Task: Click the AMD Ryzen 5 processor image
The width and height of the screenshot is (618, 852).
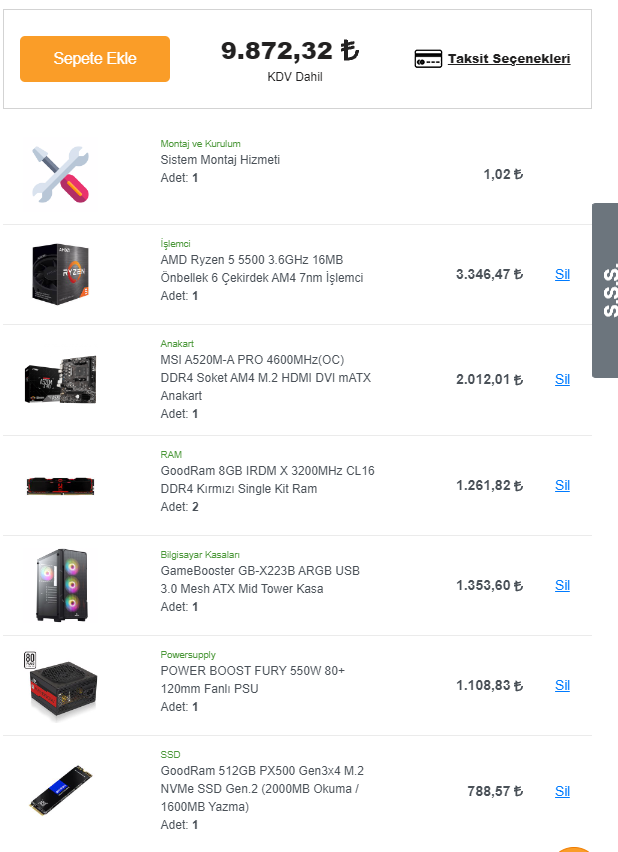Action: (60, 274)
